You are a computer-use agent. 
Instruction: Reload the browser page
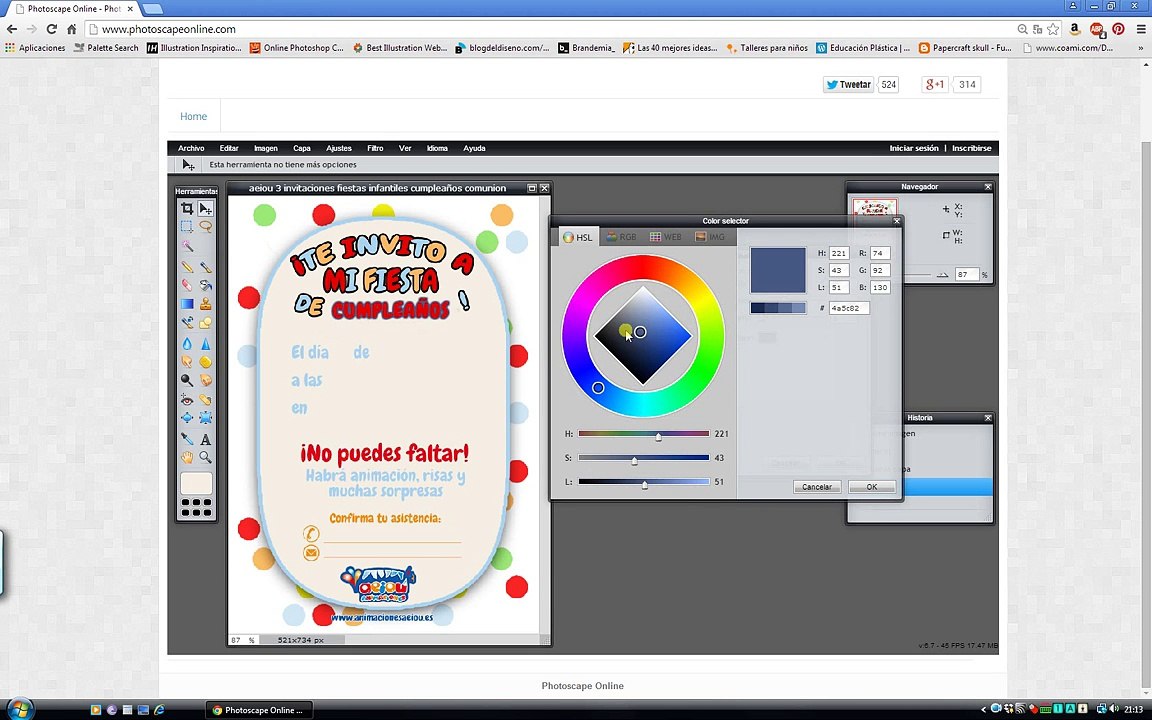51,29
